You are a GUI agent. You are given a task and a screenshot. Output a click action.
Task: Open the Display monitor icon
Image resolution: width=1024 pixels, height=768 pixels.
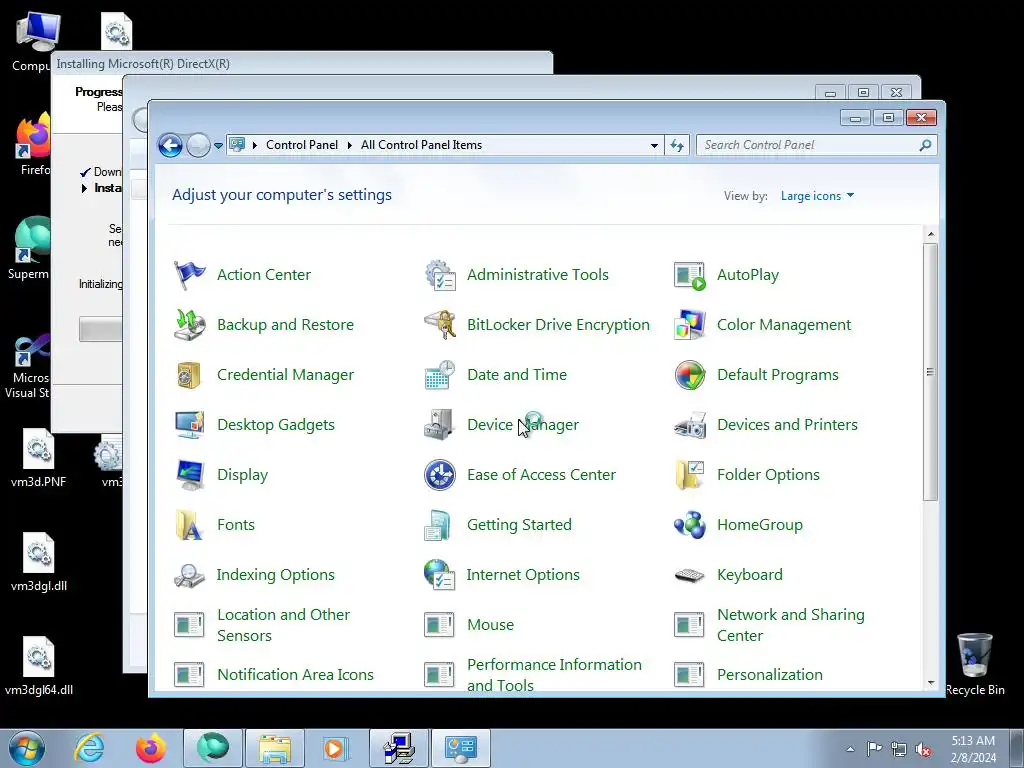coord(189,475)
